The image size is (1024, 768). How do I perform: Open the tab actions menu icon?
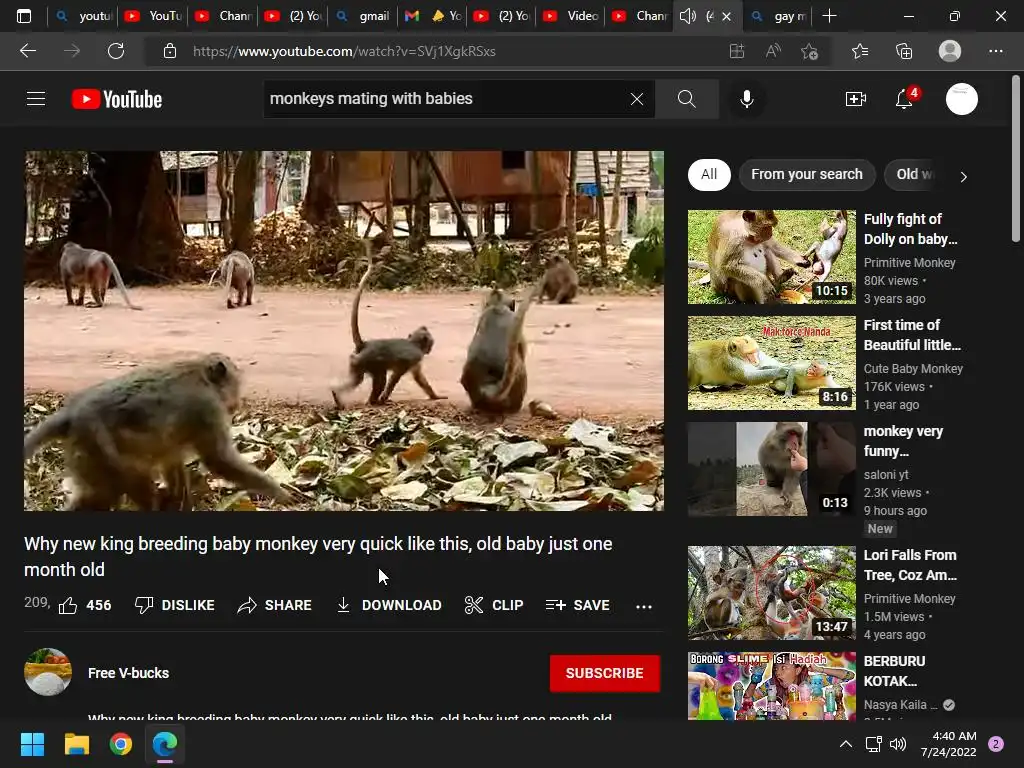pos(24,16)
